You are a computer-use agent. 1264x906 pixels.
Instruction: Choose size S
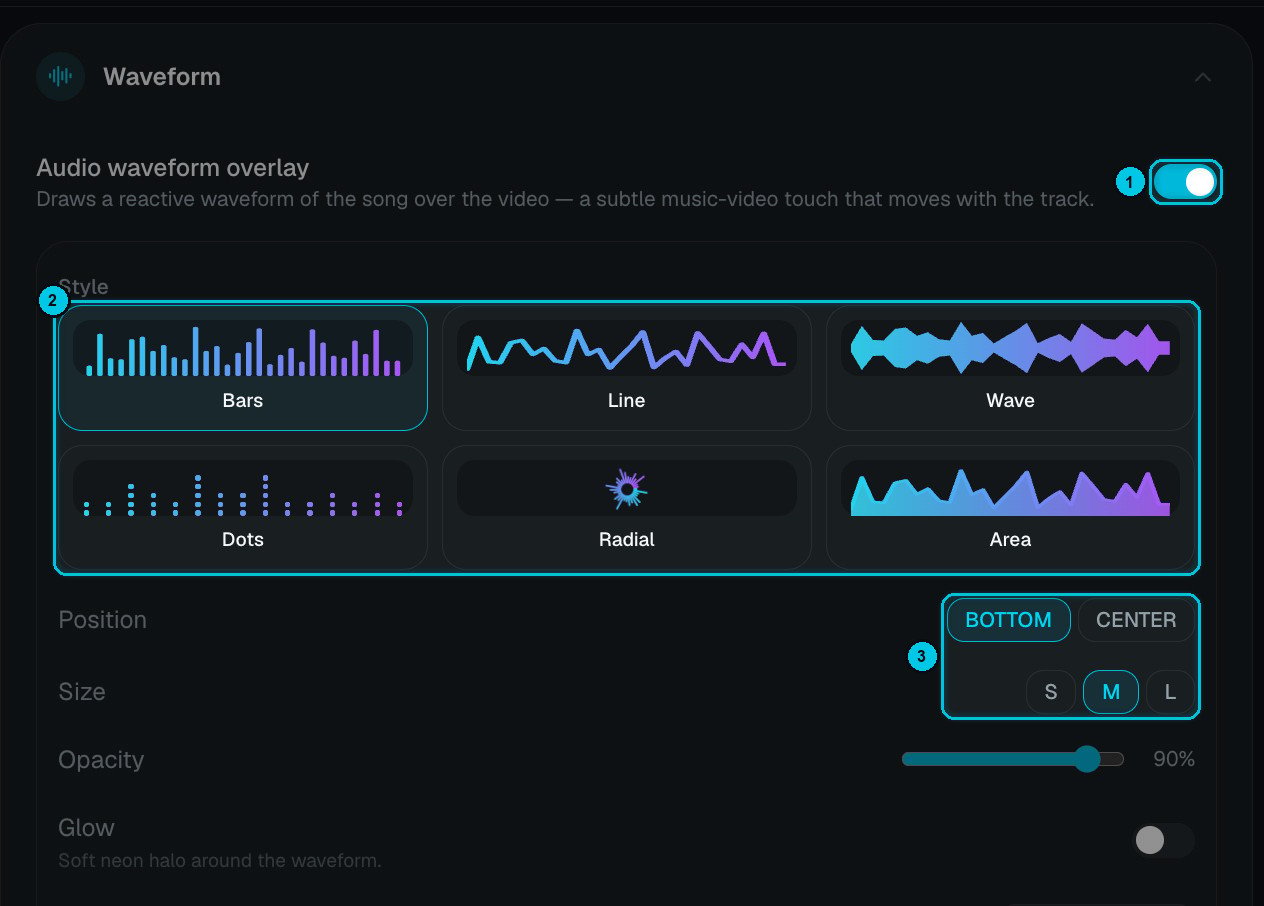coord(1050,692)
